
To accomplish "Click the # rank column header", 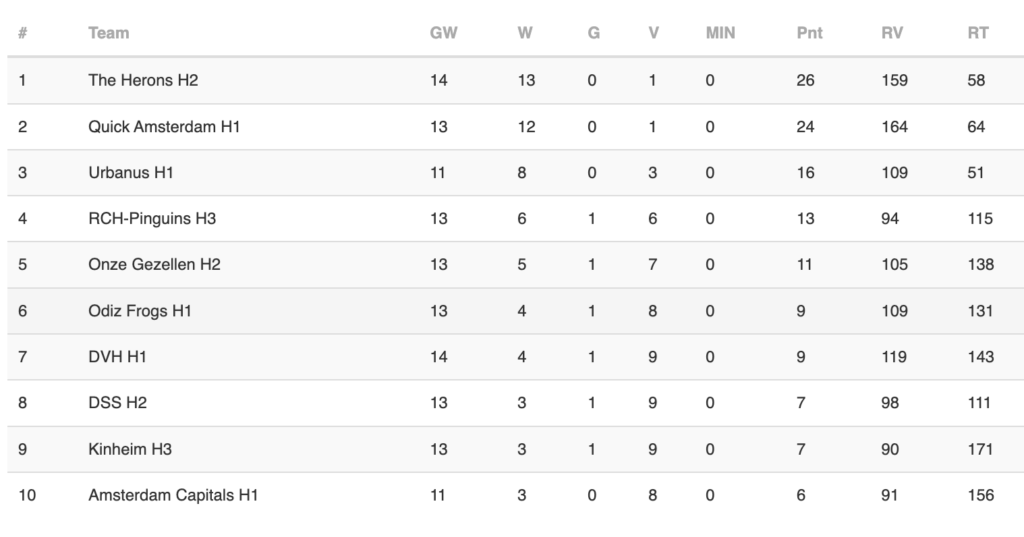I will click(x=22, y=33).
